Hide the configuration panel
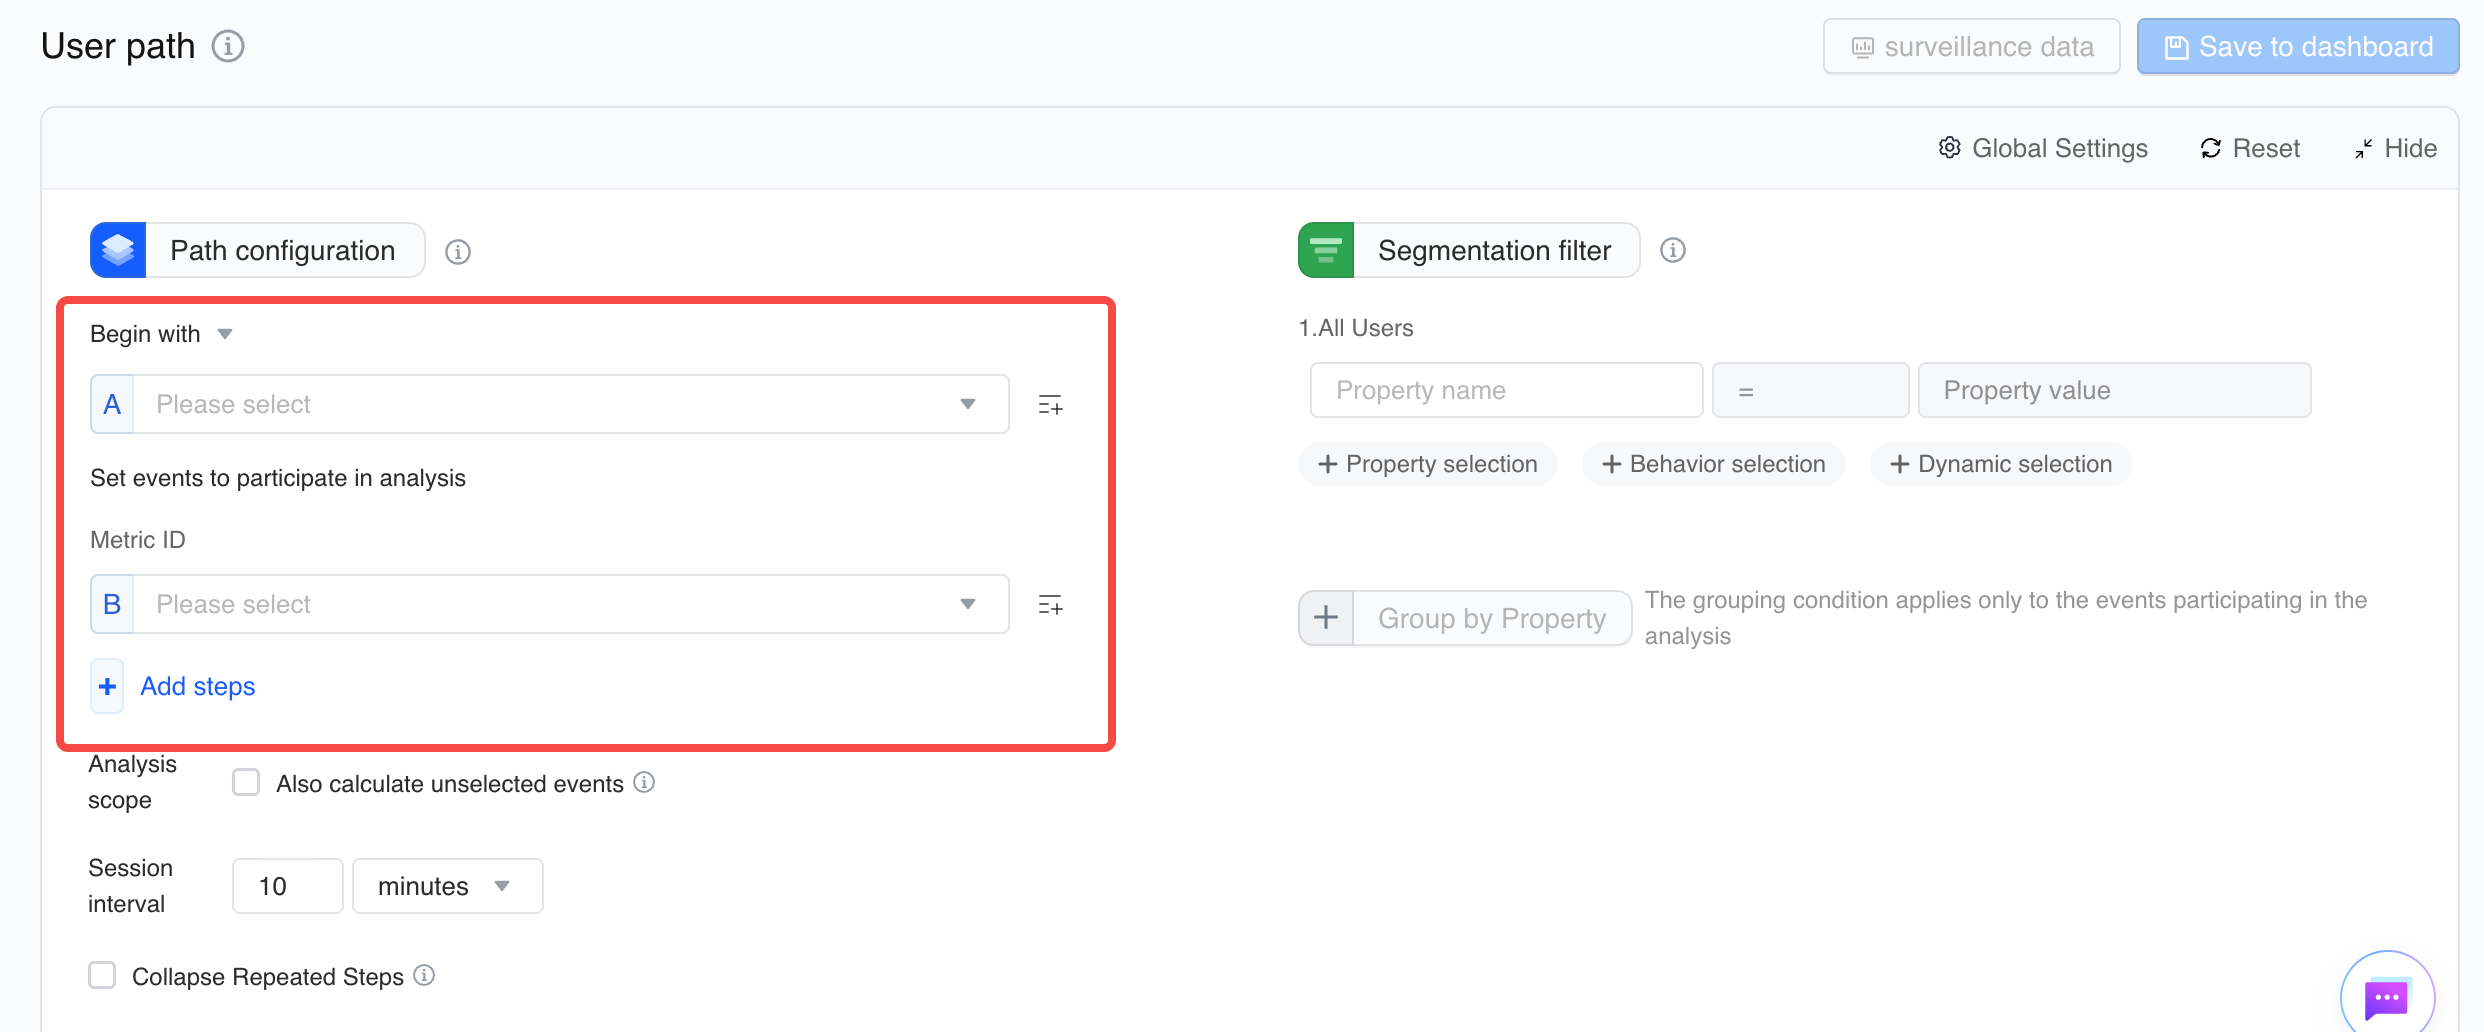Viewport: 2484px width, 1032px height. [2395, 148]
